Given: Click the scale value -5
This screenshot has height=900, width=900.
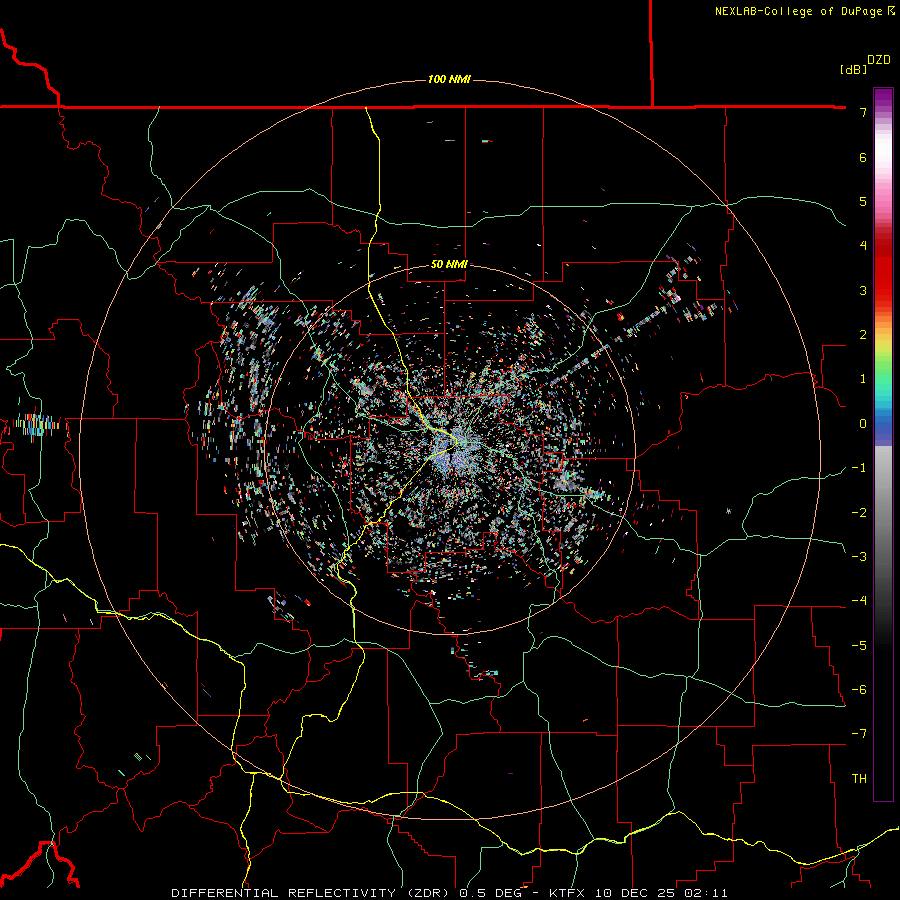Looking at the screenshot, I should click(x=859, y=646).
